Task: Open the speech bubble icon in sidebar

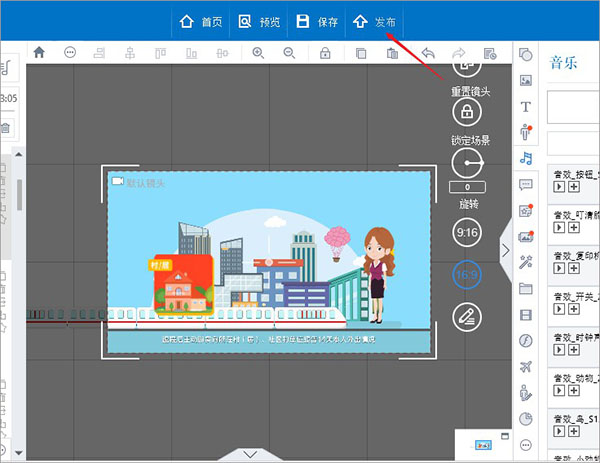Action: tap(526, 184)
